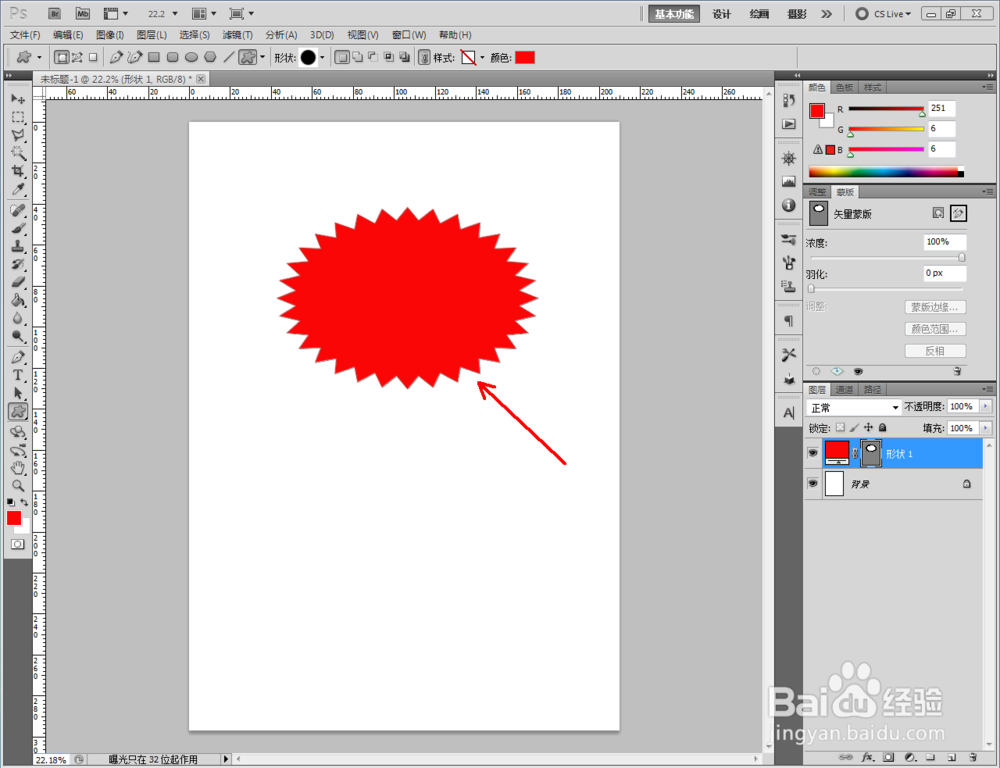Open the custom shape picker dropdown
1000x768 pixels.
tap(322, 57)
